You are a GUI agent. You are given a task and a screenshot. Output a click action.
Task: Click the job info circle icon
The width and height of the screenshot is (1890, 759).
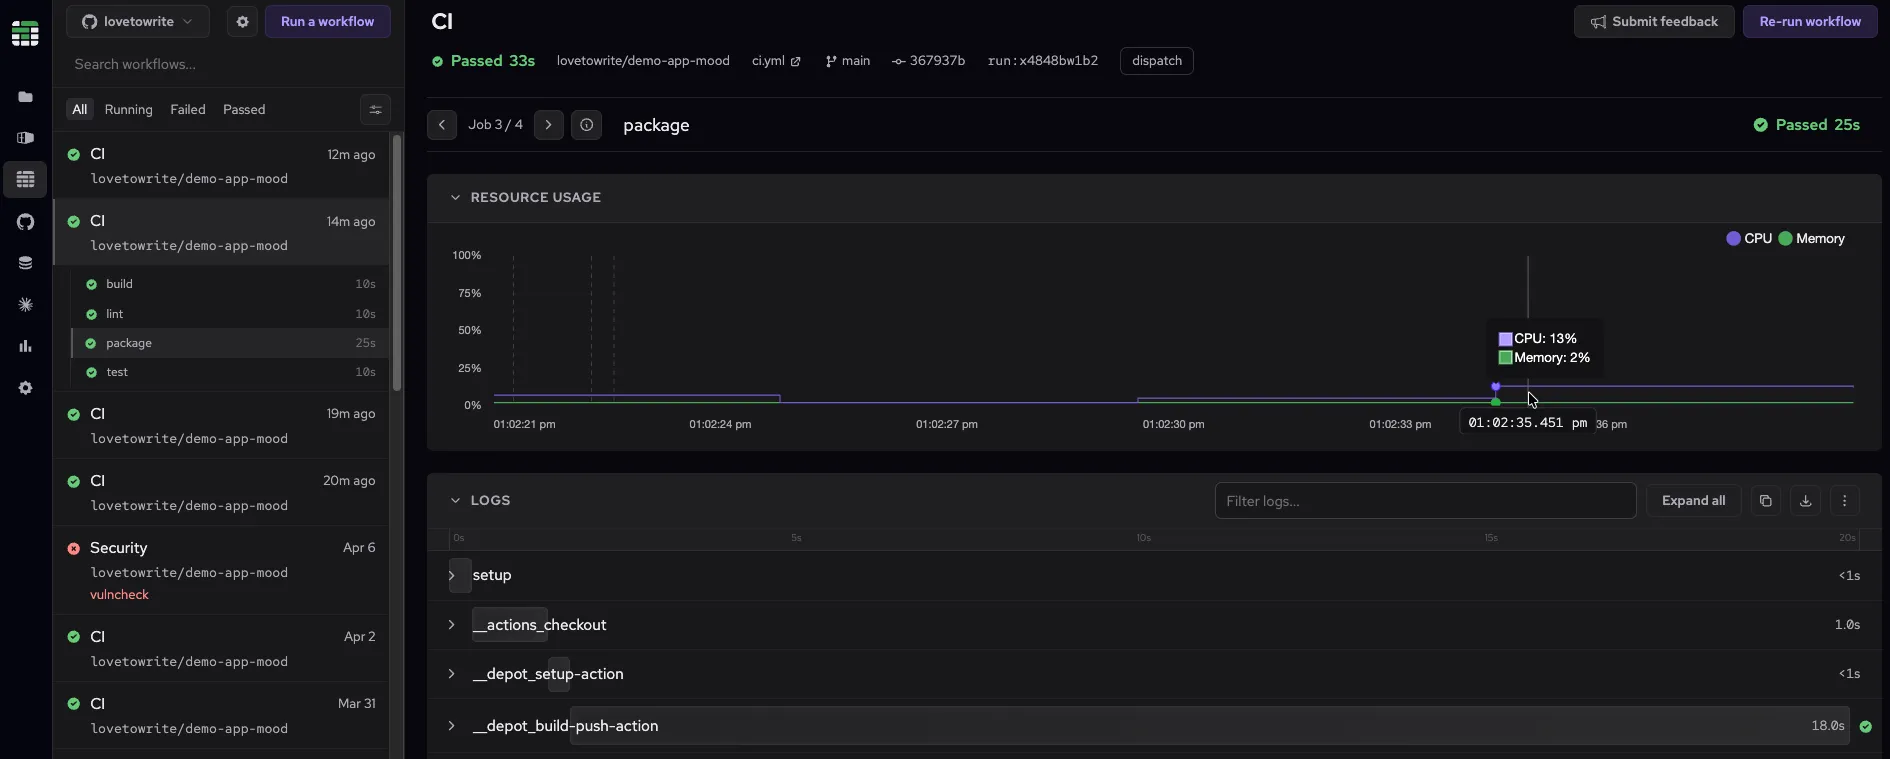586,125
